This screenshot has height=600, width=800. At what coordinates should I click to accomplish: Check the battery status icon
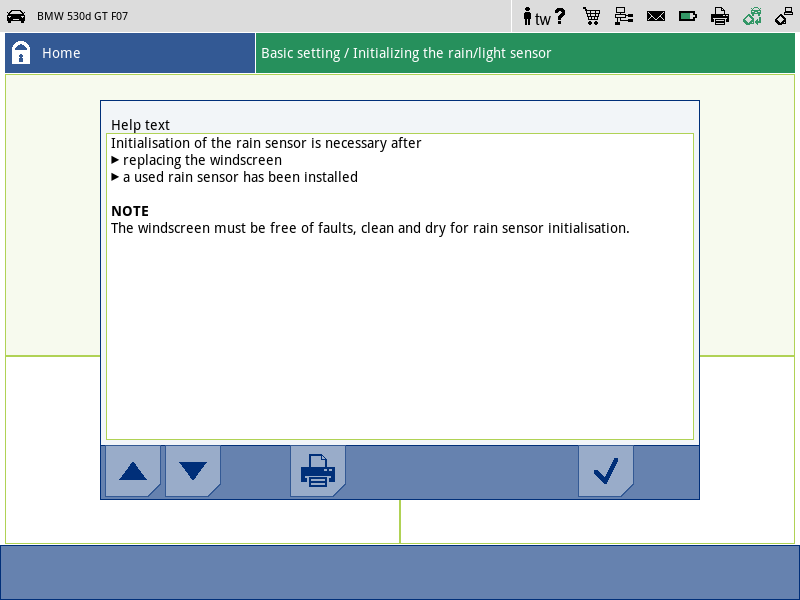pyautogui.click(x=688, y=16)
